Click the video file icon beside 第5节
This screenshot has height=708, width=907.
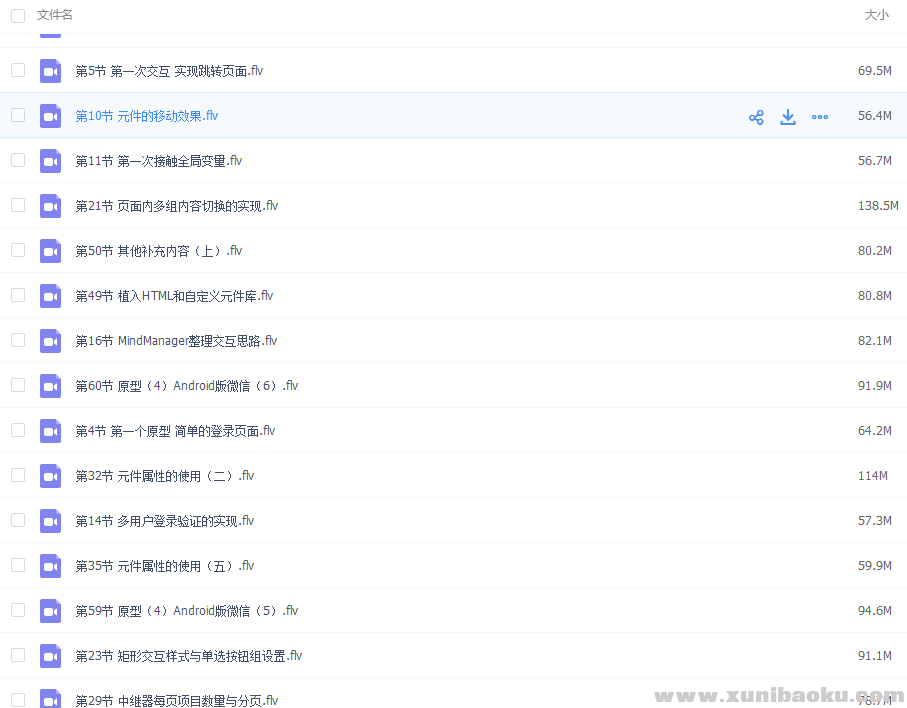50,70
